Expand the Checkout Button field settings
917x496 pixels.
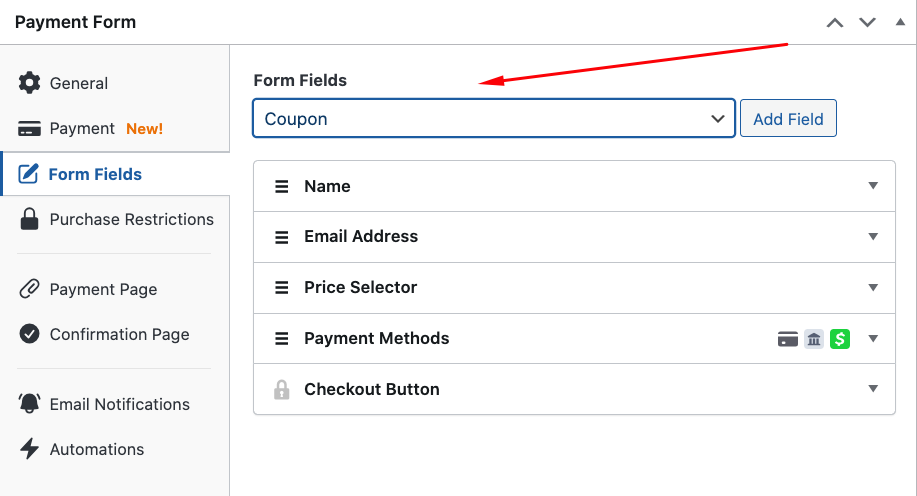(x=873, y=389)
